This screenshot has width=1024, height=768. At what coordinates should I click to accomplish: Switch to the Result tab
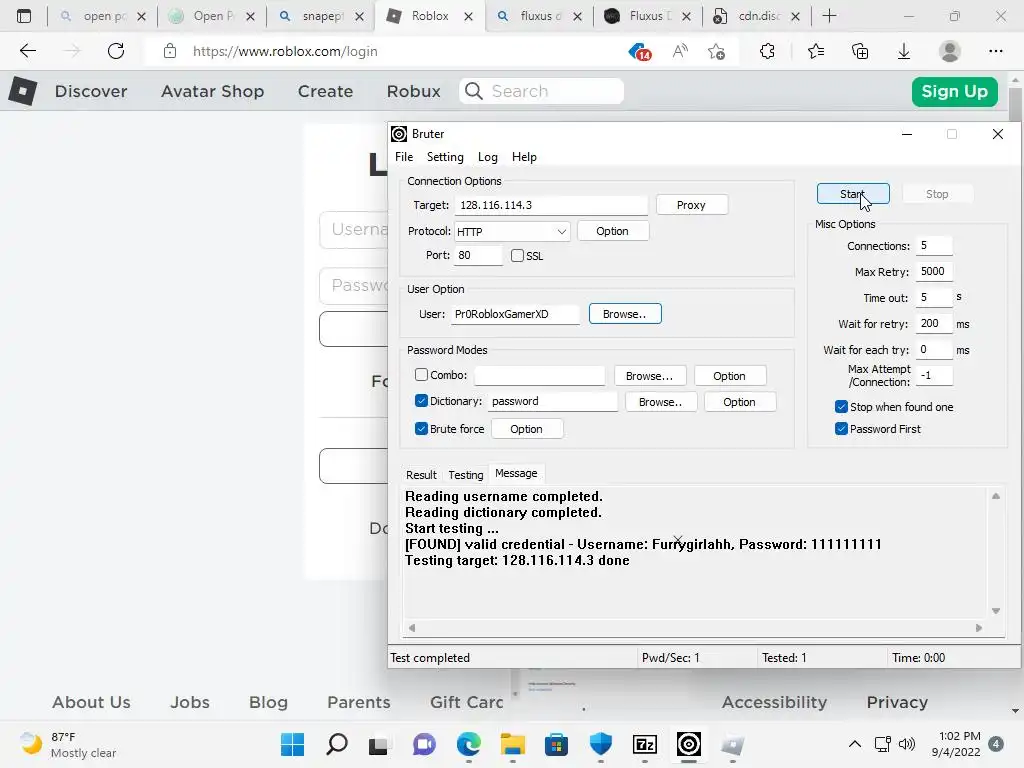[x=421, y=475]
